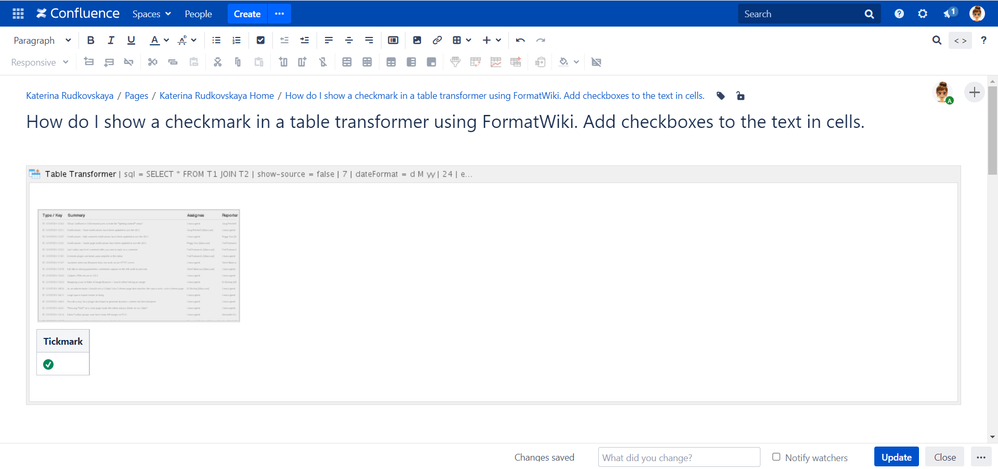The image size is (998, 469).
Task: Toggle bold formatting
Action: pos(90,40)
